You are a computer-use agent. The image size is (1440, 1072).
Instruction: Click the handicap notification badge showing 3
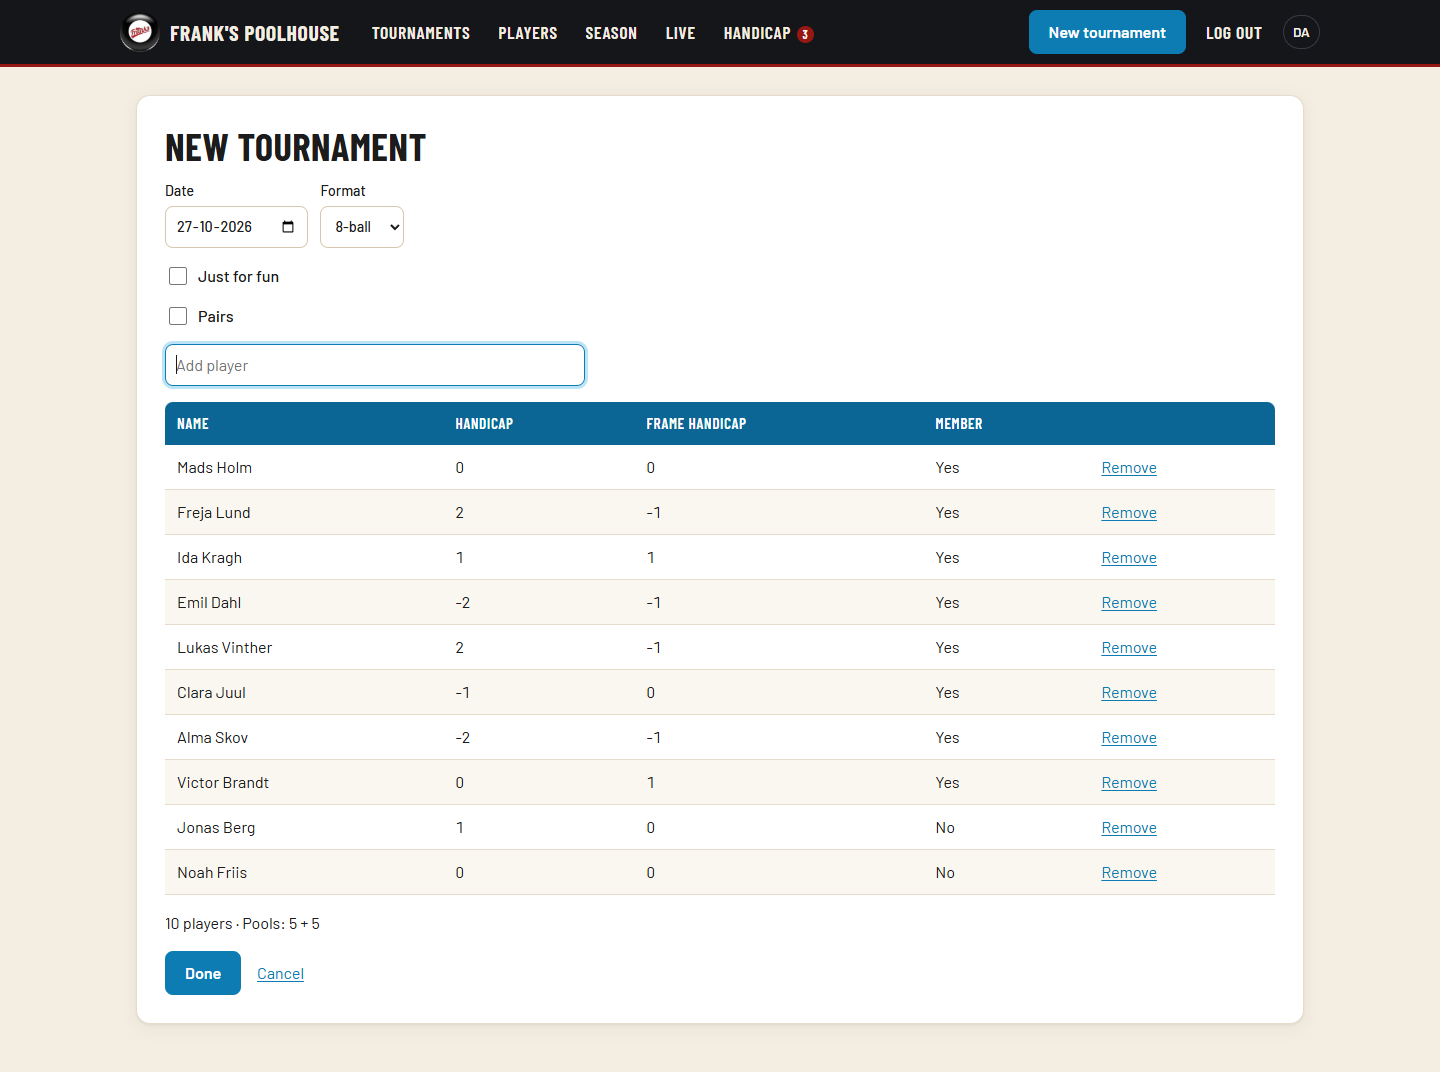coord(805,34)
